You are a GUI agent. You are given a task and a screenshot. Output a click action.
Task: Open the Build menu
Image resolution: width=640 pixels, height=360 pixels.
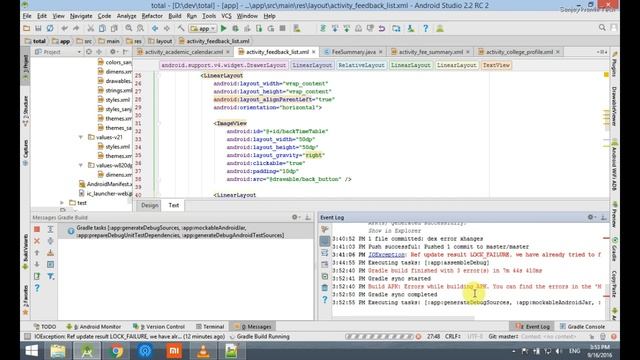175,16
